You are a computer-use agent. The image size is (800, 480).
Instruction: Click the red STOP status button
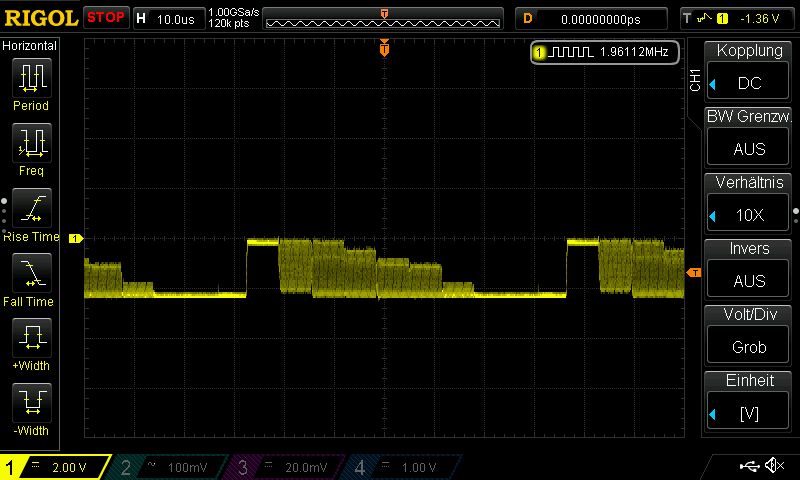point(105,17)
